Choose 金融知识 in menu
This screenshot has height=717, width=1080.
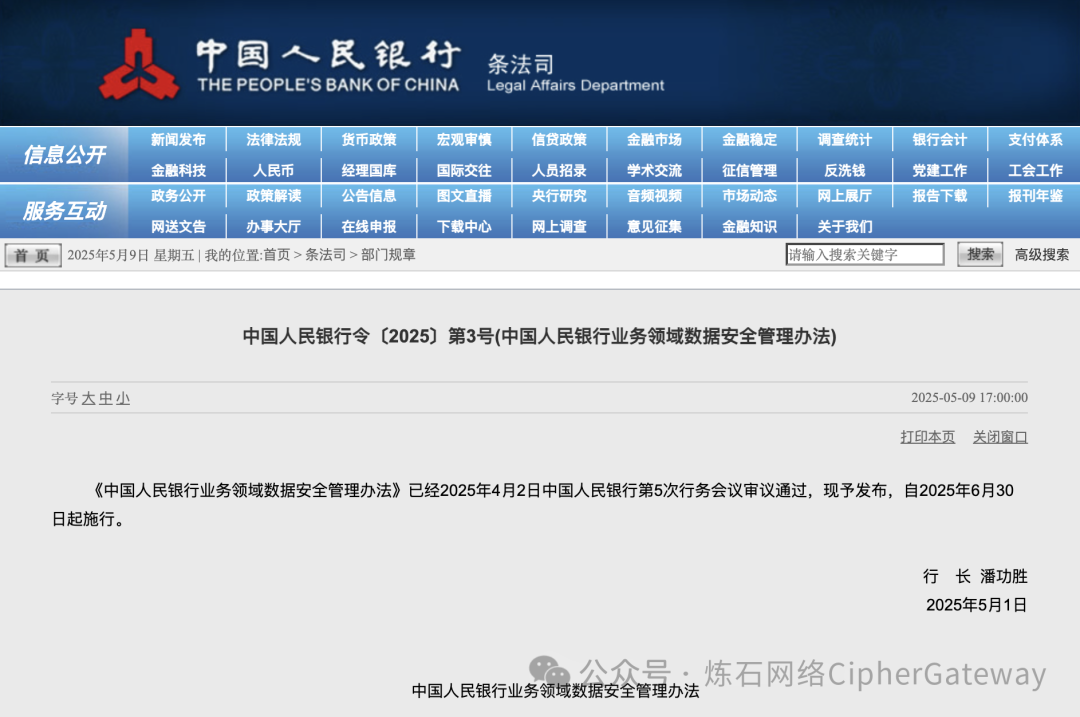click(x=749, y=227)
